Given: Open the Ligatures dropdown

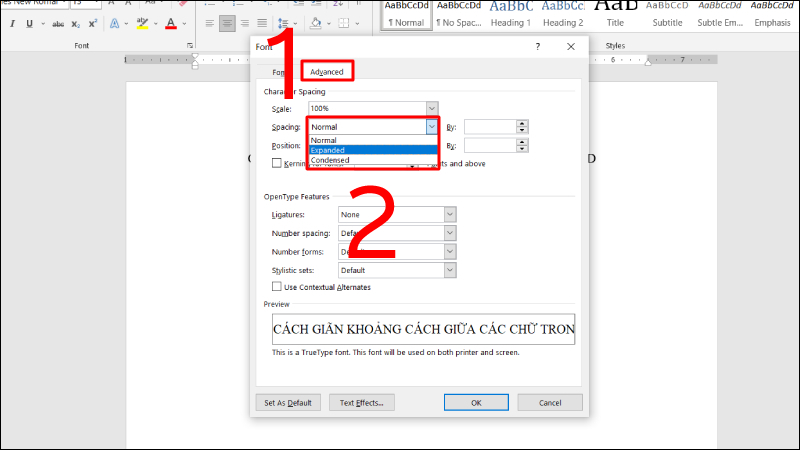Looking at the screenshot, I should pyautogui.click(x=449, y=214).
